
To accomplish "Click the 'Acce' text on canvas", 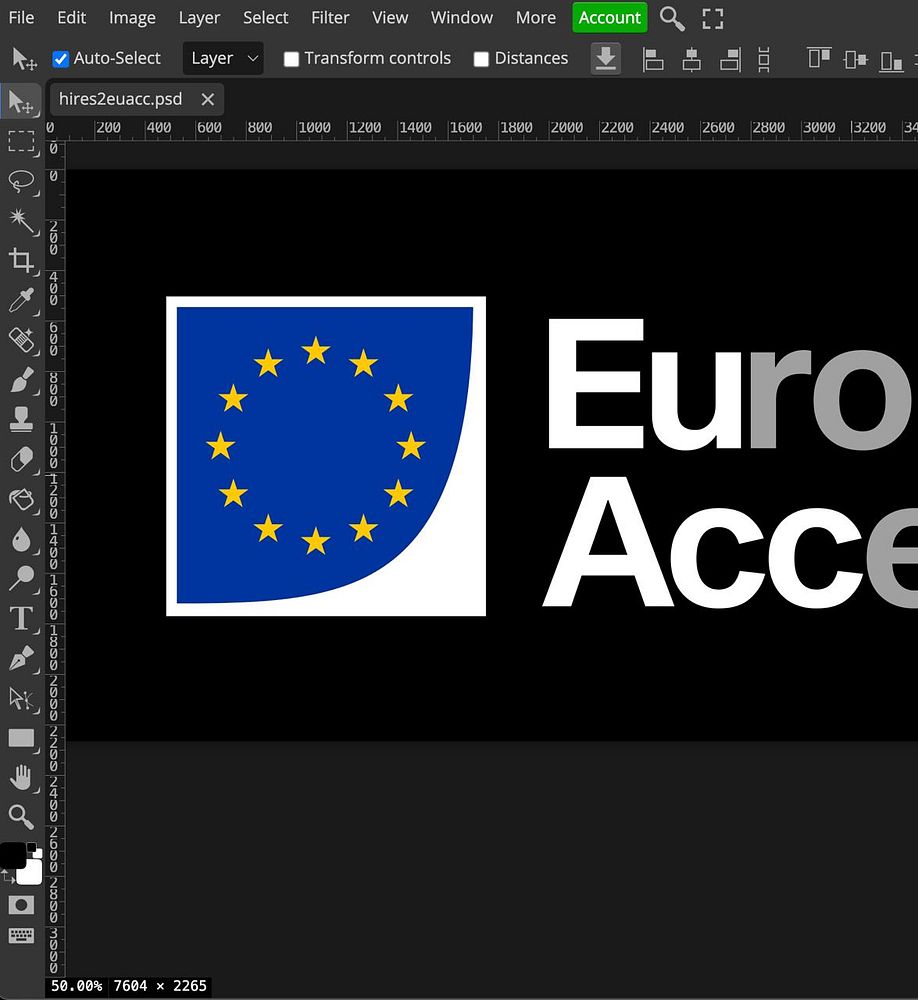I will coord(730,542).
